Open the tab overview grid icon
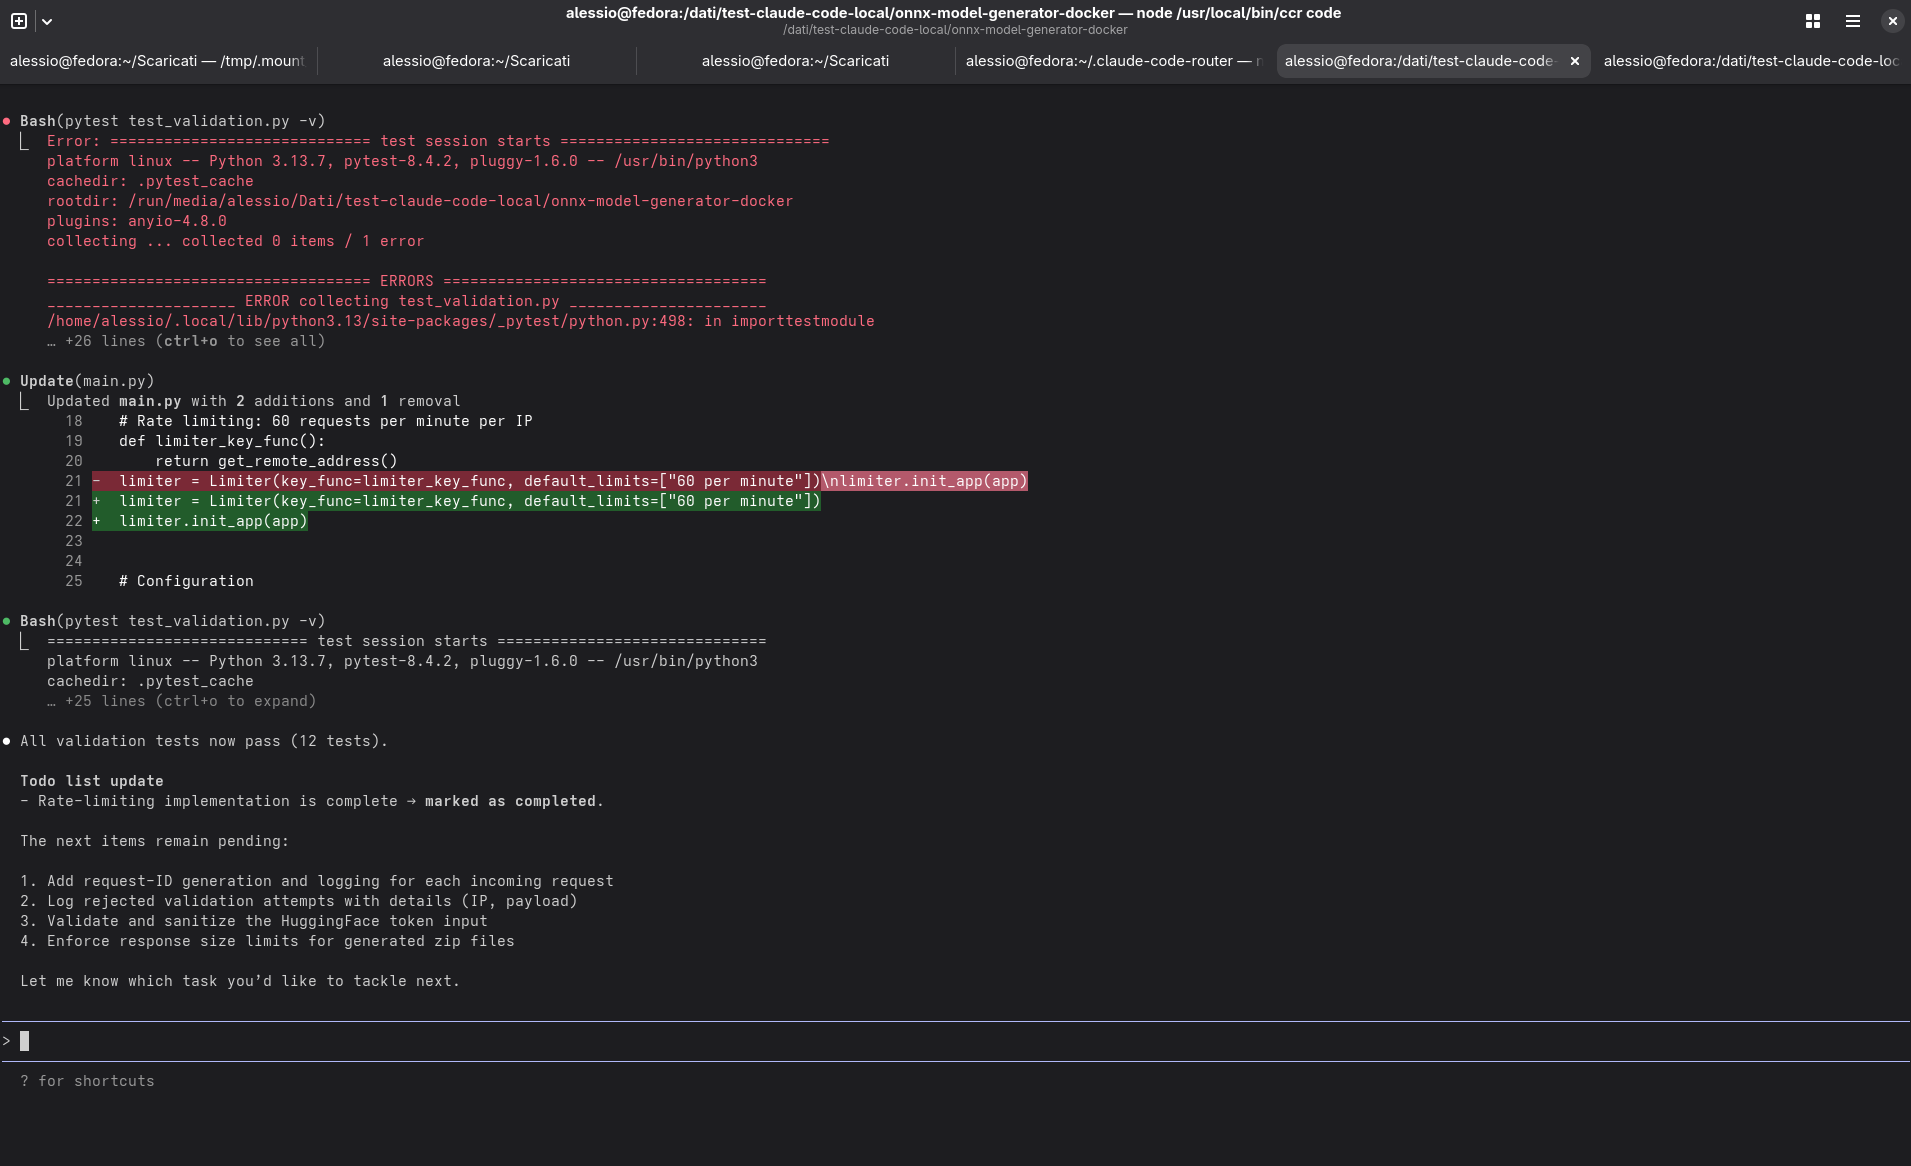The height and width of the screenshot is (1166, 1911). pyautogui.click(x=1812, y=21)
